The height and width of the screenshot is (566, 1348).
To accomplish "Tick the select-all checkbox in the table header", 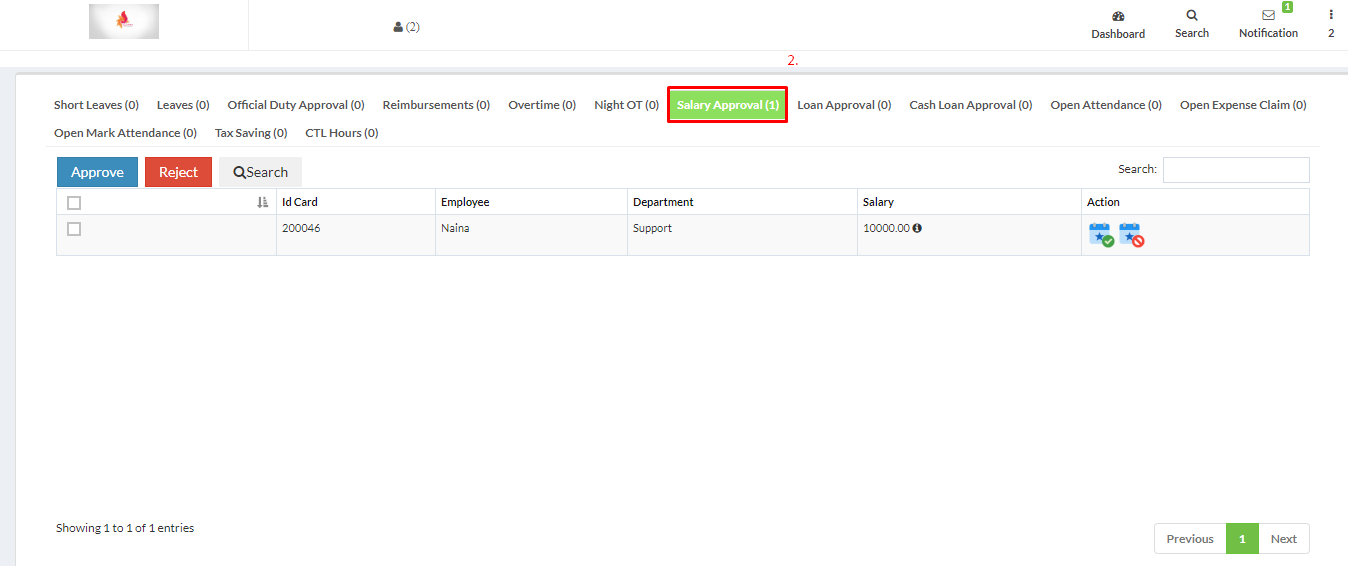I will coord(74,203).
